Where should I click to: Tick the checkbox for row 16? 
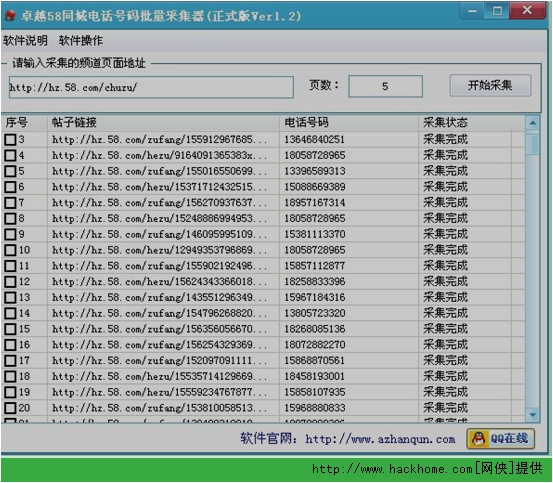(x=10, y=345)
